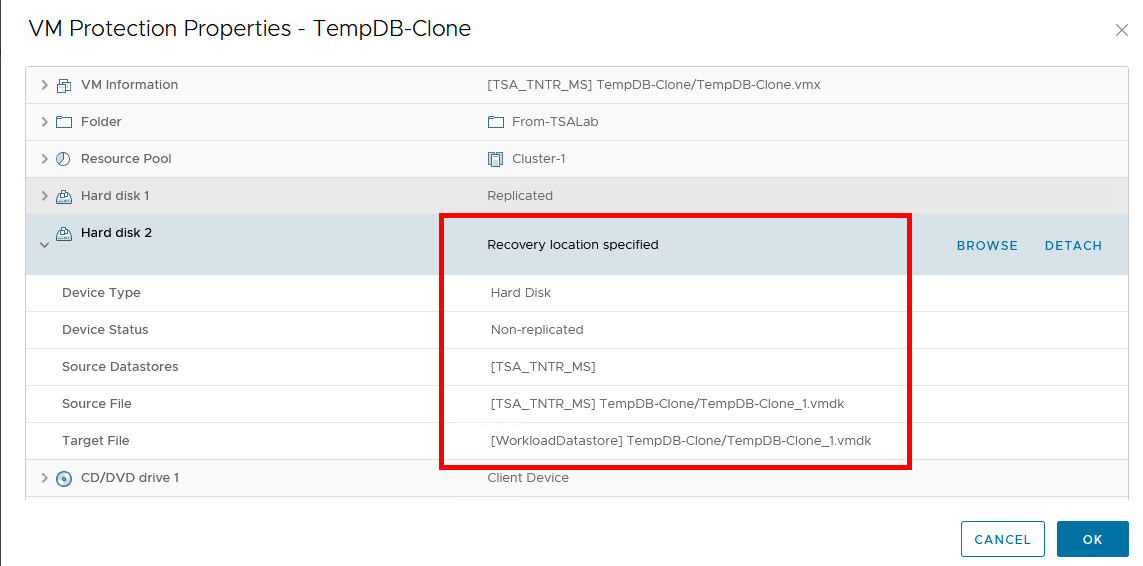Collapse the Hard disk 2 section
Screen dimensions: 1143x566
44,245
